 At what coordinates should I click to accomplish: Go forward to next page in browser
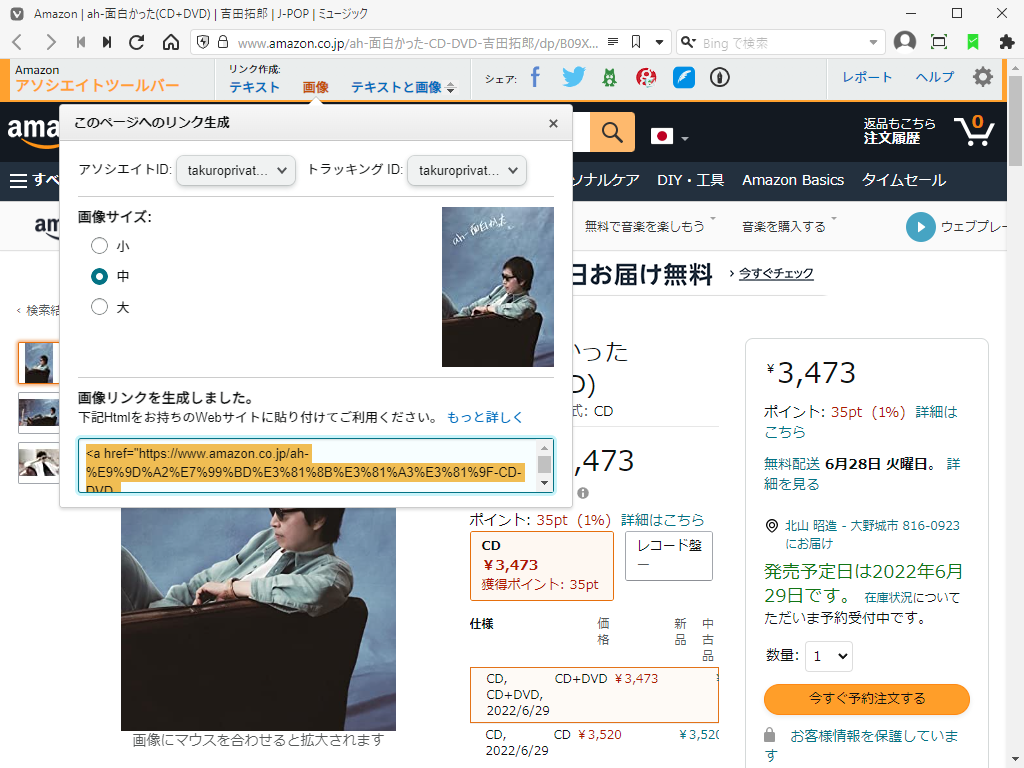pyautogui.click(x=50, y=42)
